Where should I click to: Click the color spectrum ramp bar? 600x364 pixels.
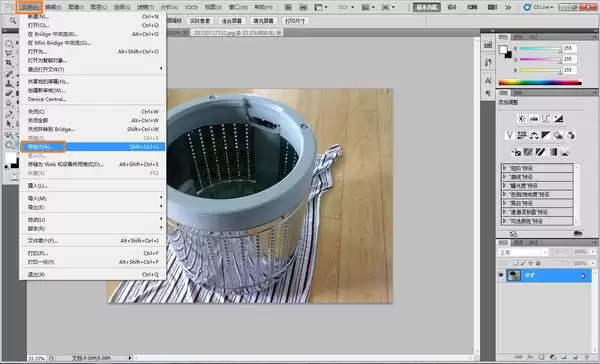click(540, 82)
